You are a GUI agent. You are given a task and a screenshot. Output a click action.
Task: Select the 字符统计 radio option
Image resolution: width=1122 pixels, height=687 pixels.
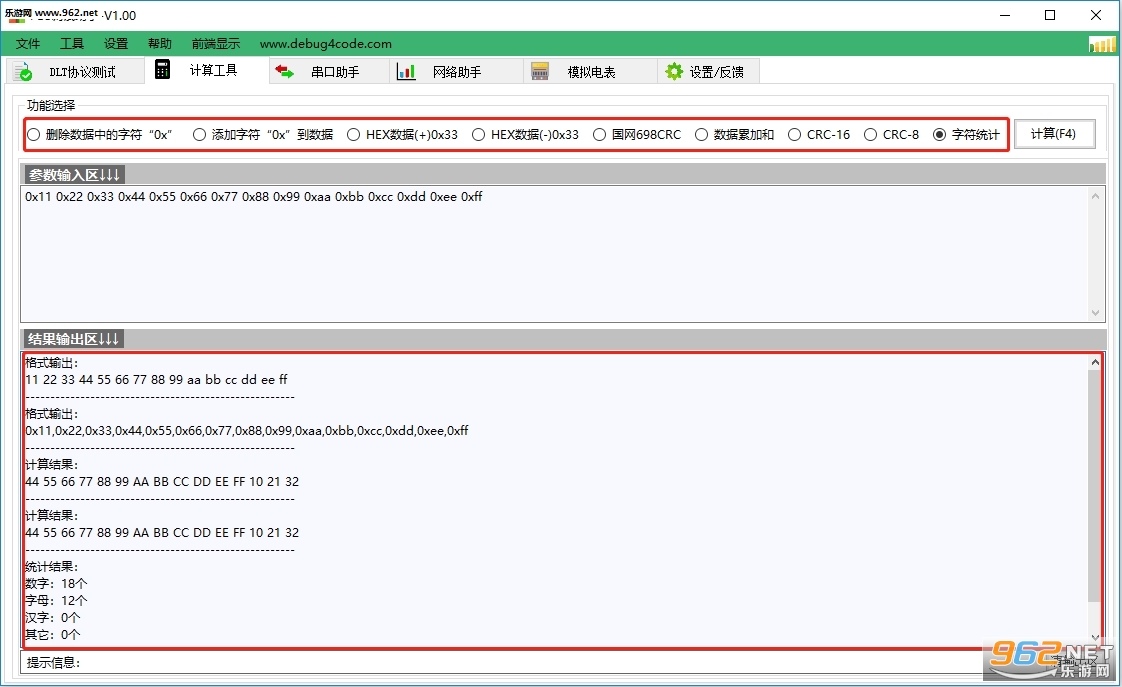[x=966, y=135]
